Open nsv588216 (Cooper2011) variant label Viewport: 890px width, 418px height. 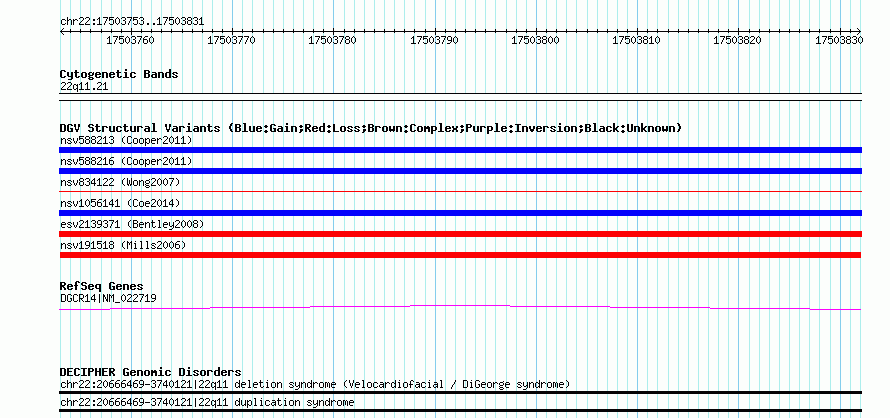pos(126,161)
